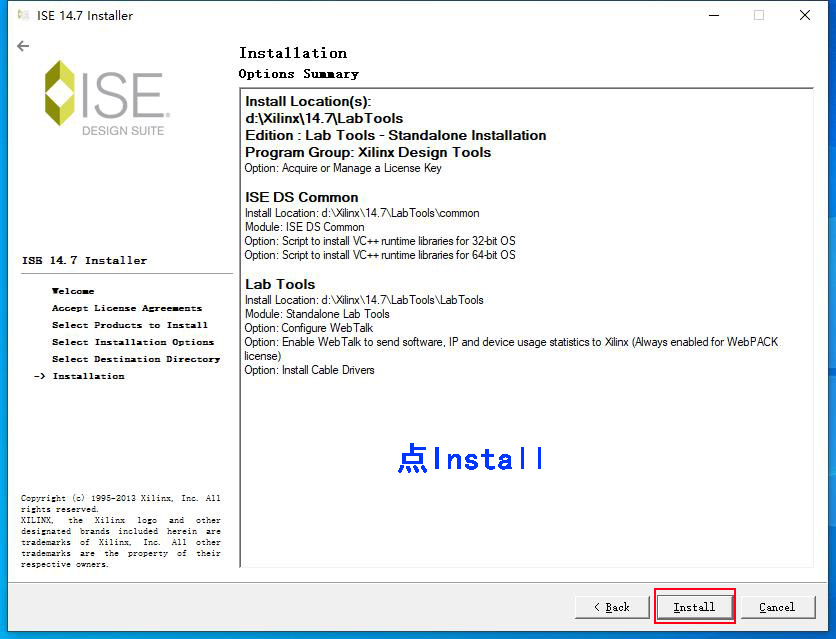
Task: Close the ISE 14.7 Installer window
Action: (805, 15)
